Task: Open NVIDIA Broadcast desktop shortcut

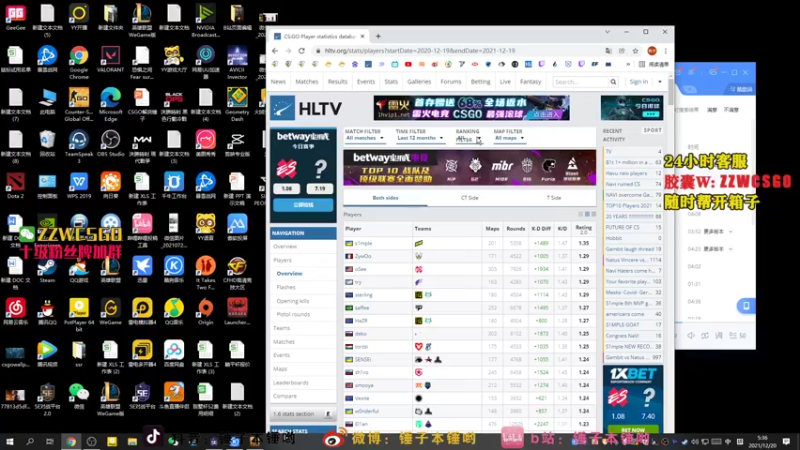Action: (205, 20)
